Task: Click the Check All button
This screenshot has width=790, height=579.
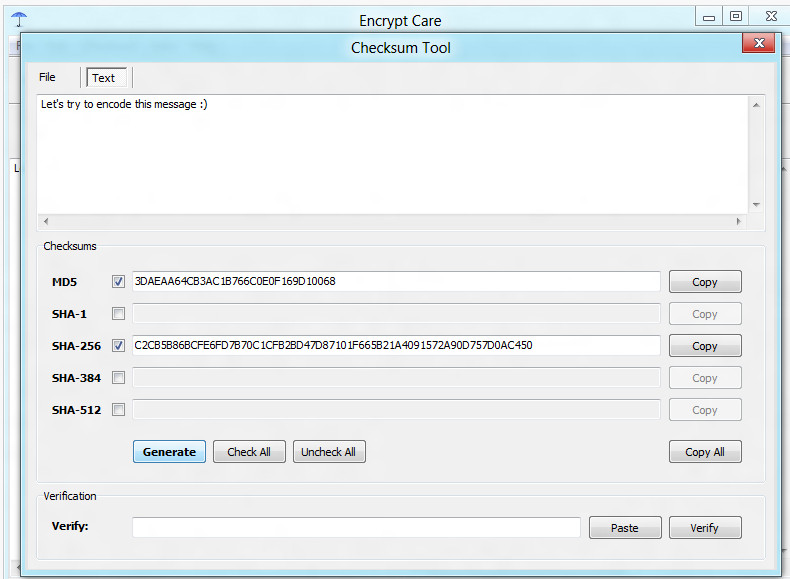Action: pos(249,452)
